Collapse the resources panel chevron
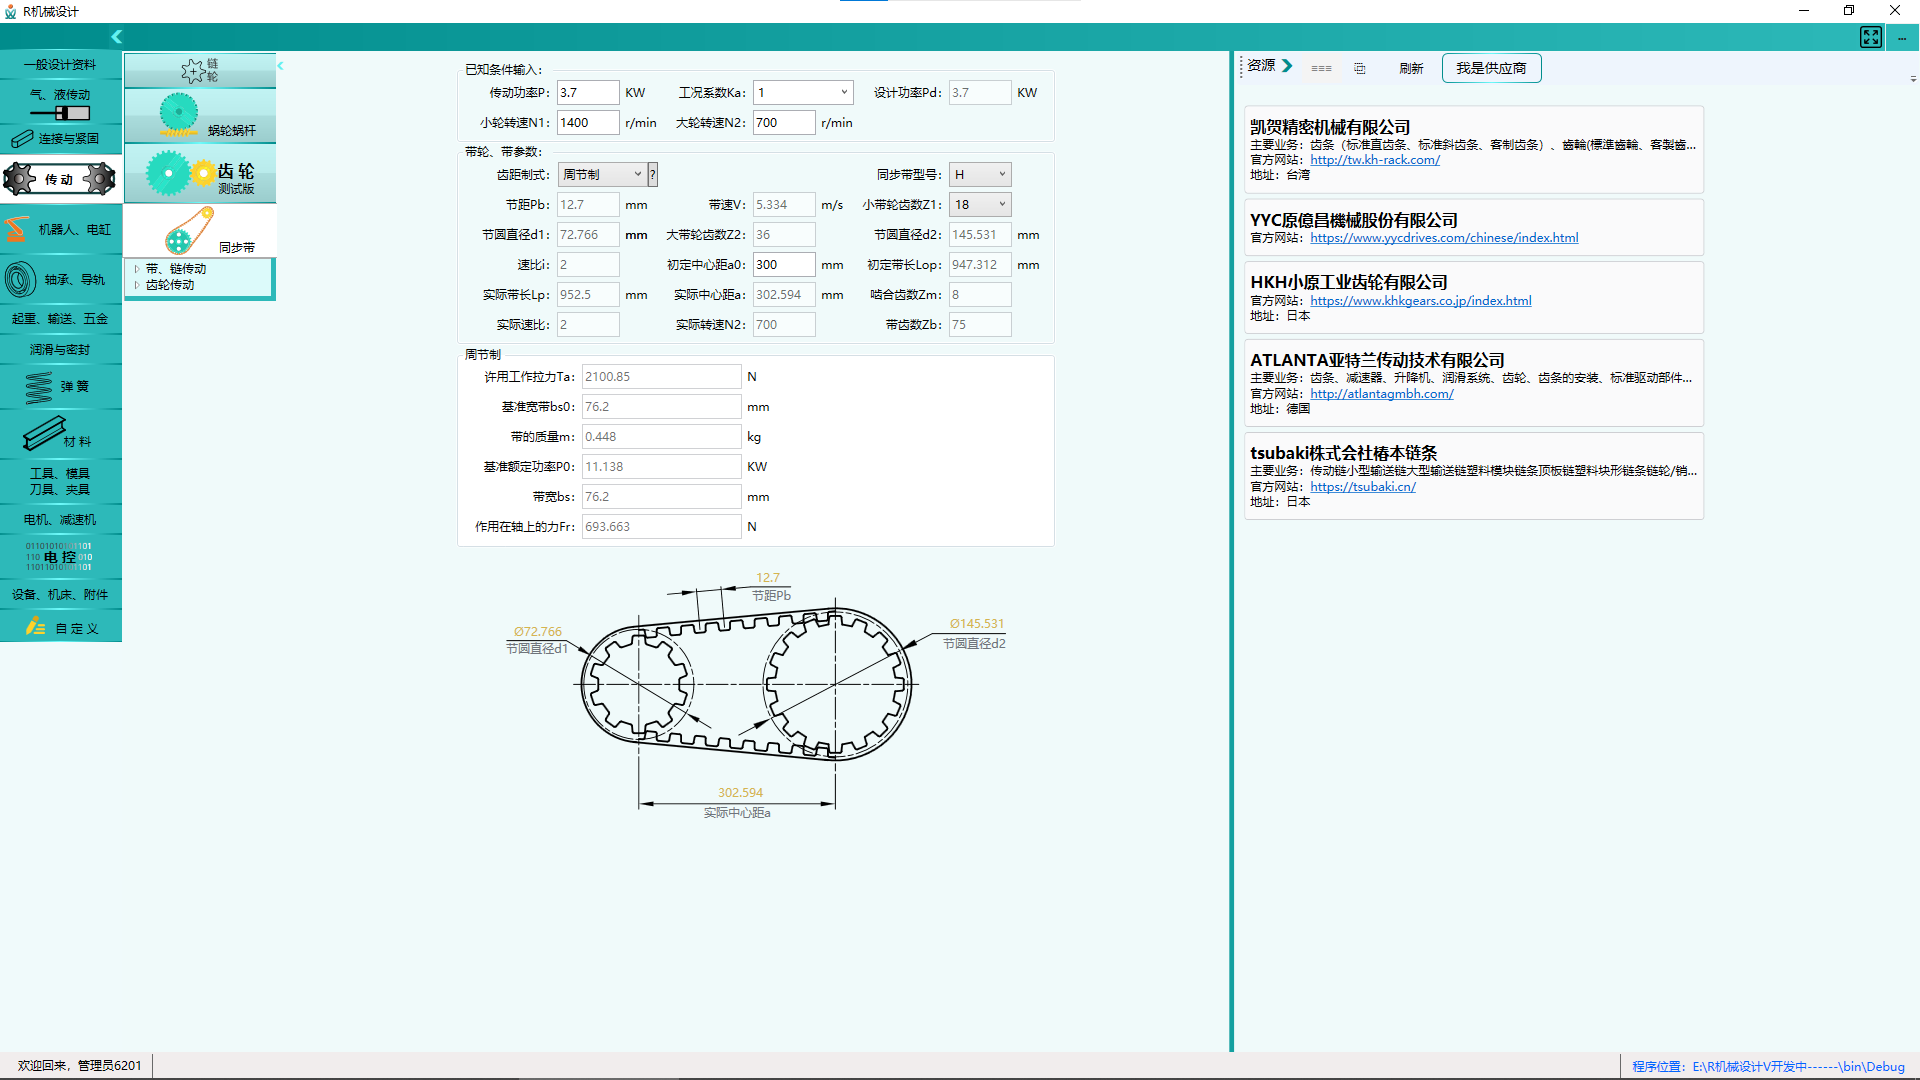This screenshot has height=1080, width=1920. tap(1288, 66)
